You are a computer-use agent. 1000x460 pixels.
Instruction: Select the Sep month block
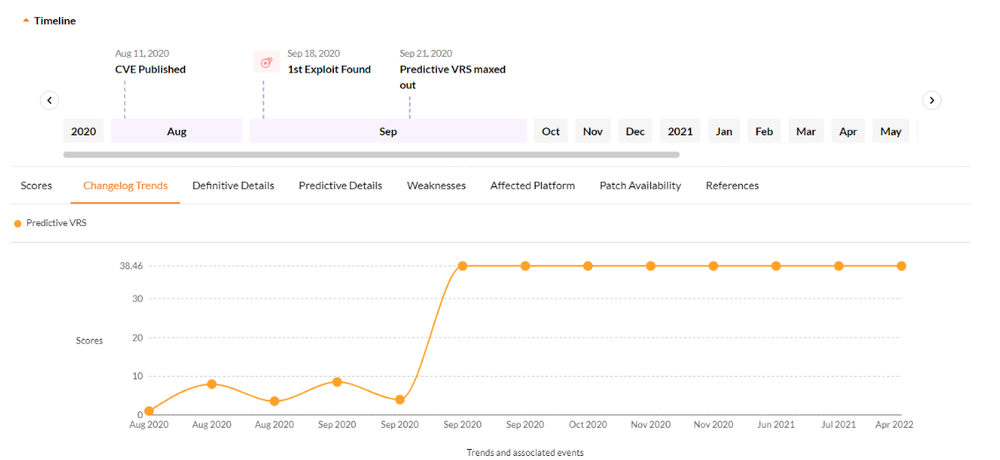point(388,131)
